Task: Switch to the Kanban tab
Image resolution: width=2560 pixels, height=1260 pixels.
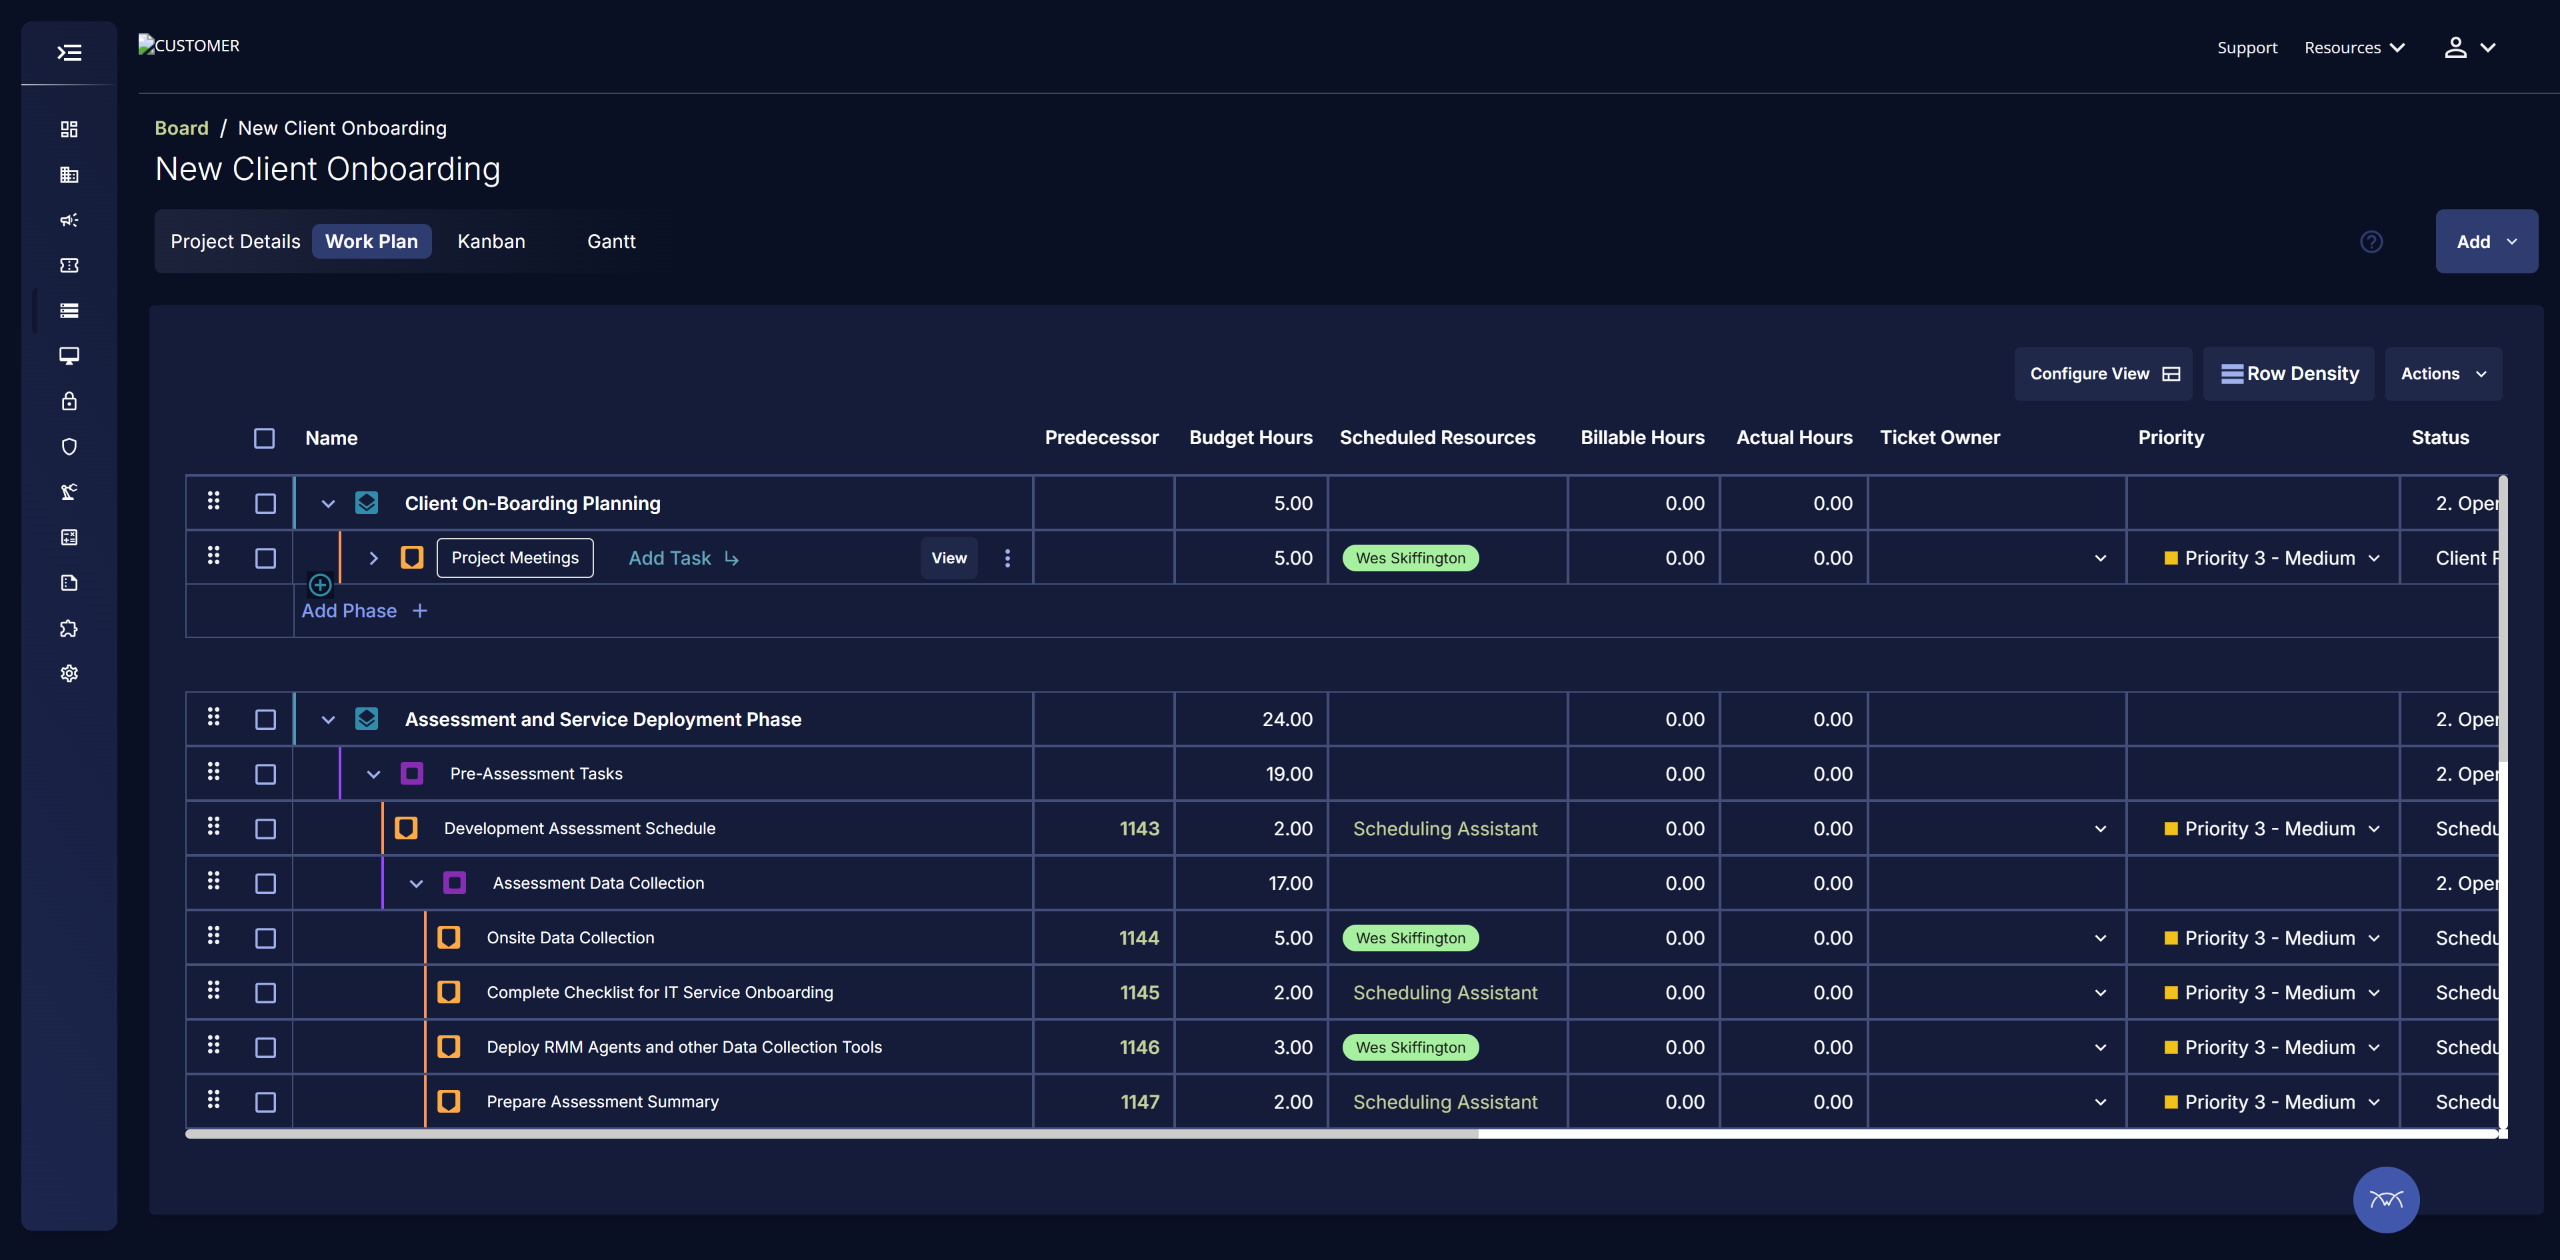Action: coord(491,242)
